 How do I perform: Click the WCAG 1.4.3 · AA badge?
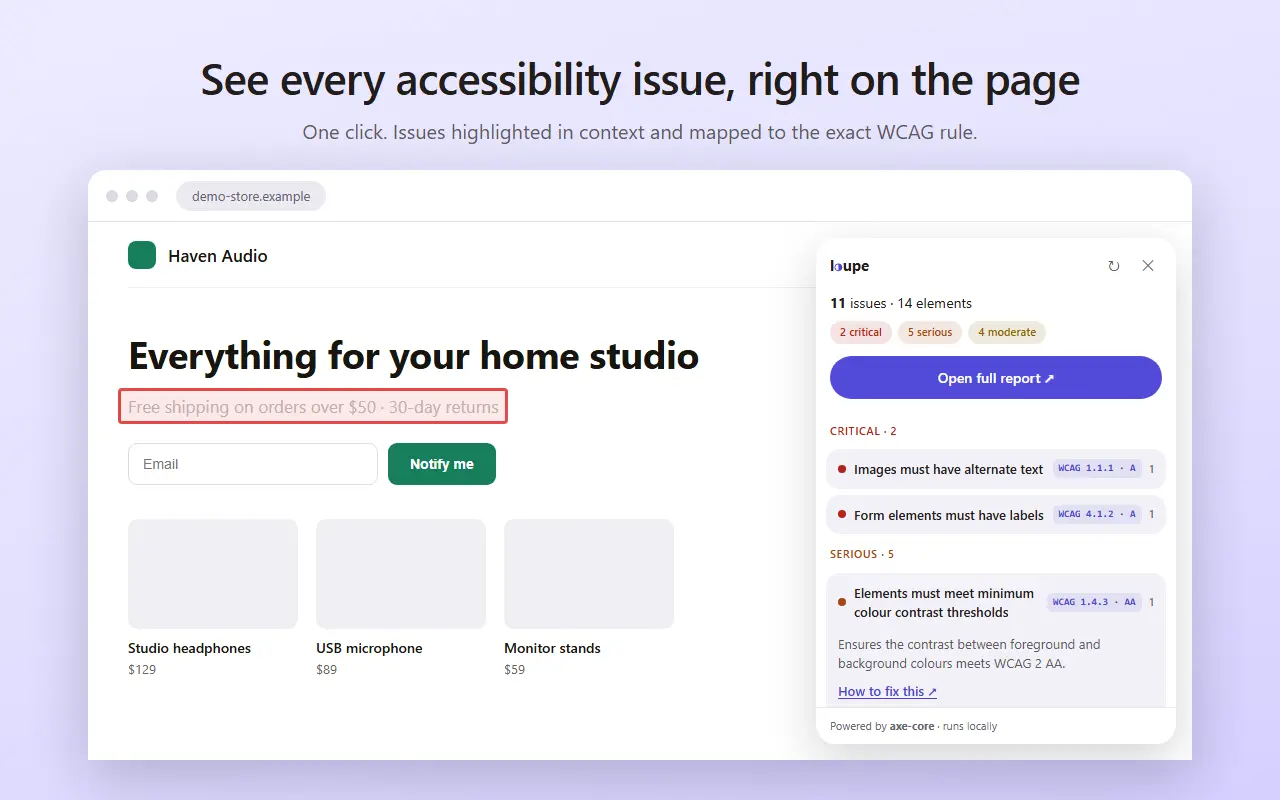pyautogui.click(x=1095, y=602)
